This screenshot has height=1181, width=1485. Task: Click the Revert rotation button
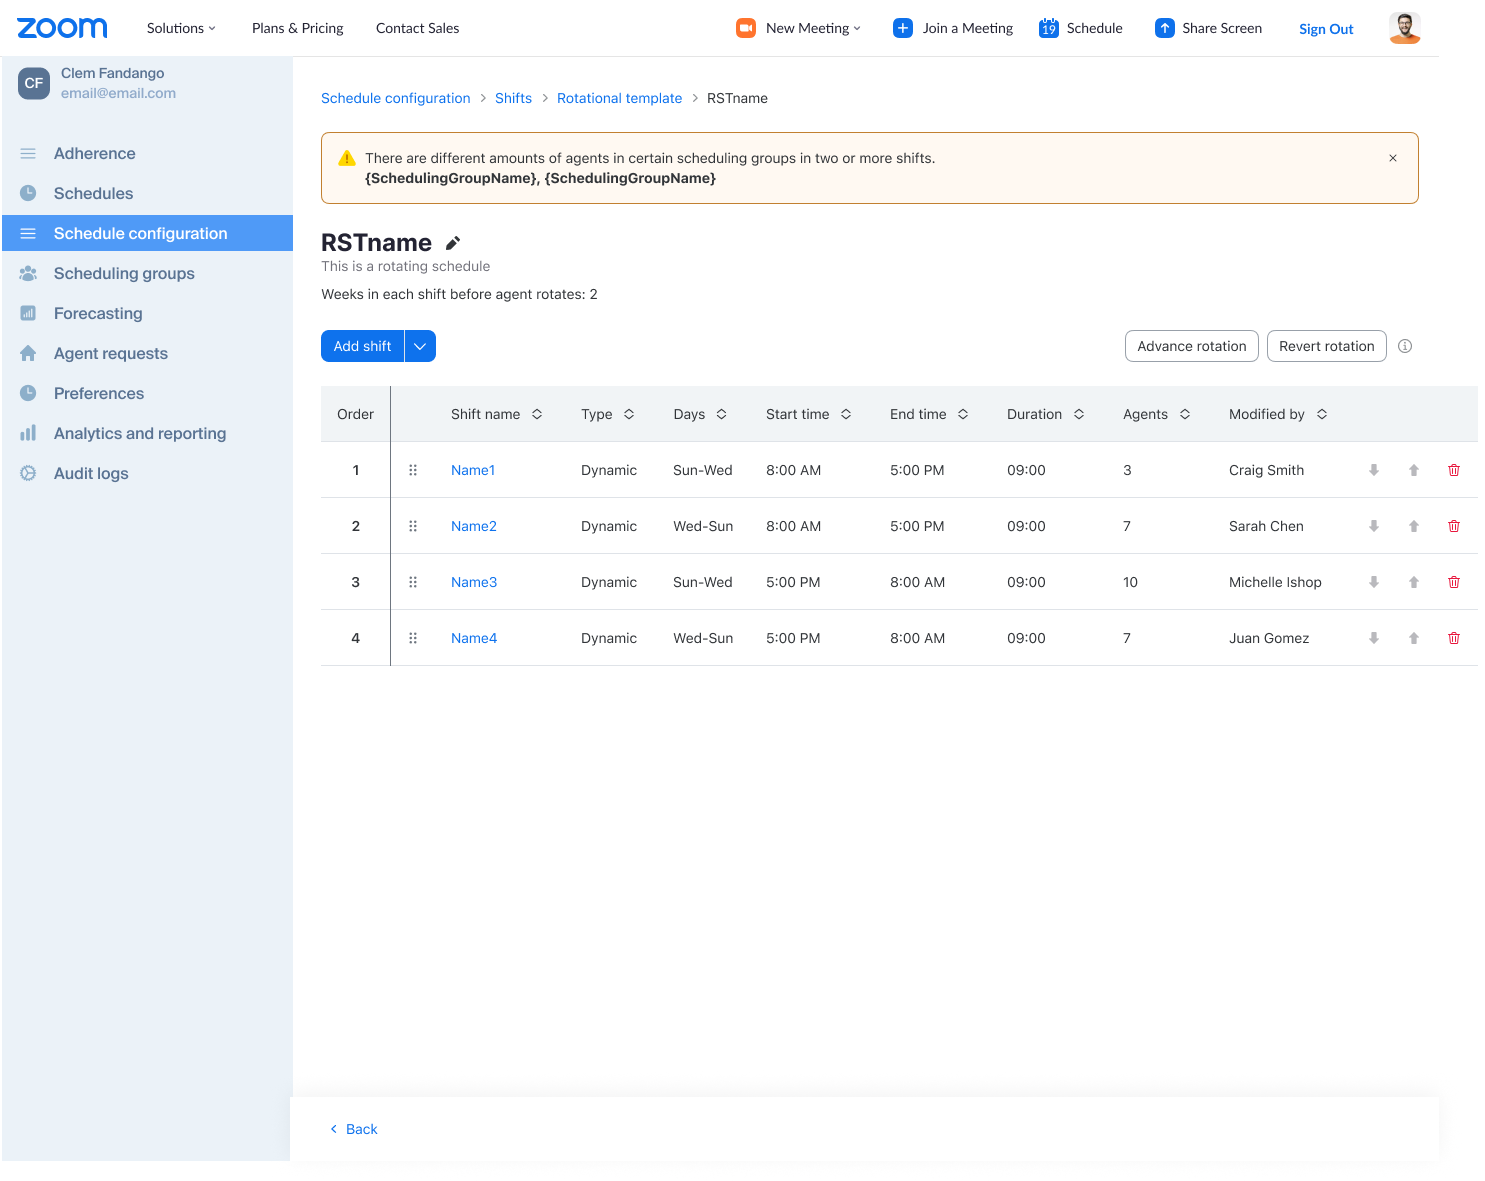[1327, 346]
